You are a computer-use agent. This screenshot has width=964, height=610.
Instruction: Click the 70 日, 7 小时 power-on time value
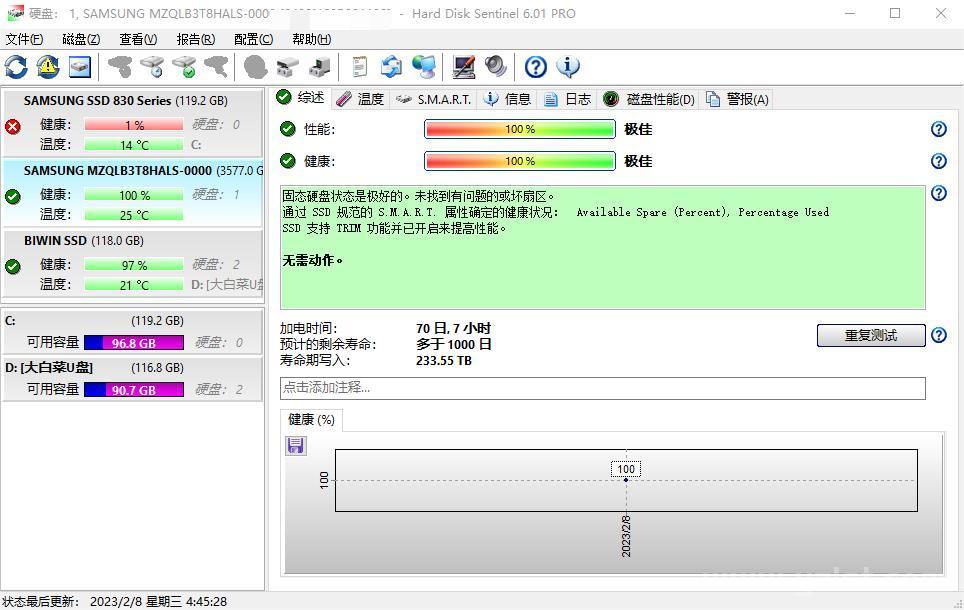453,328
